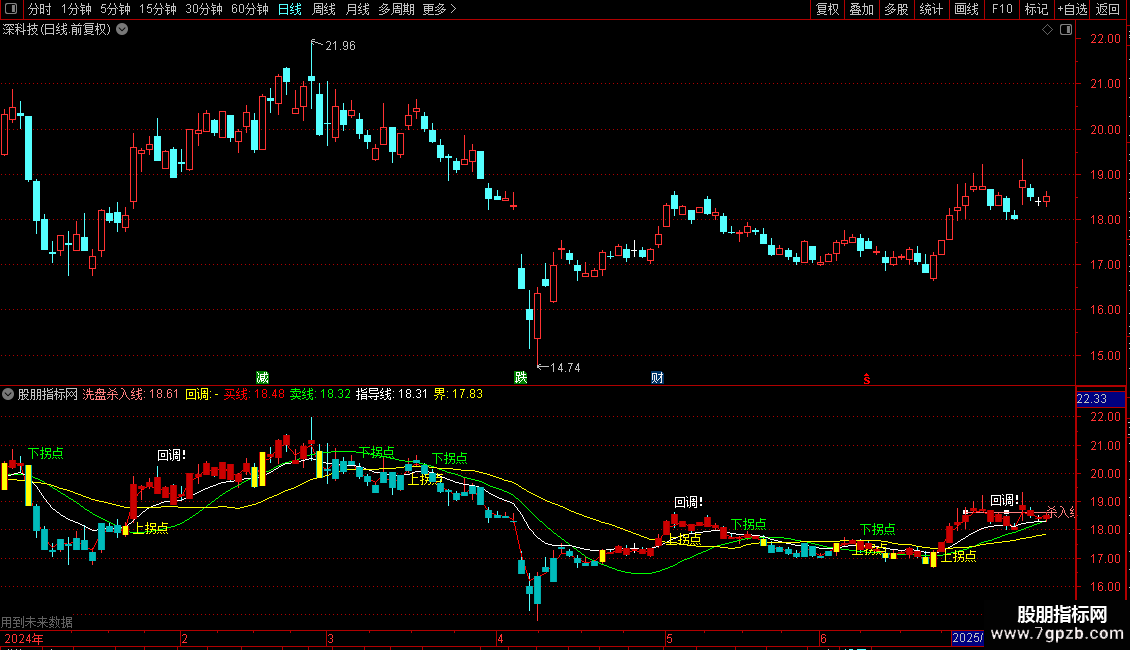Image resolution: width=1130 pixels, height=650 pixels.
Task: Add stock via +自选 button
Action: [1072, 9]
